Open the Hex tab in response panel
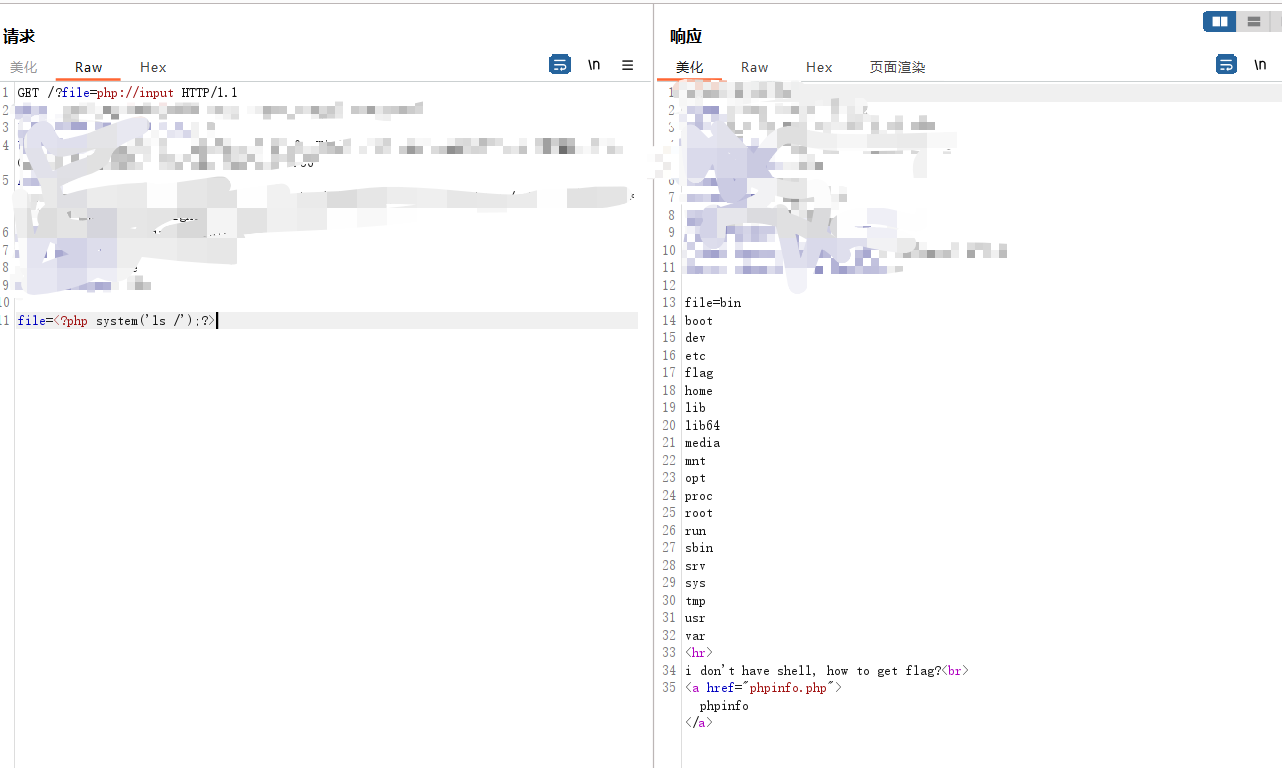Viewport: 1282px width, 768px height. click(x=819, y=67)
